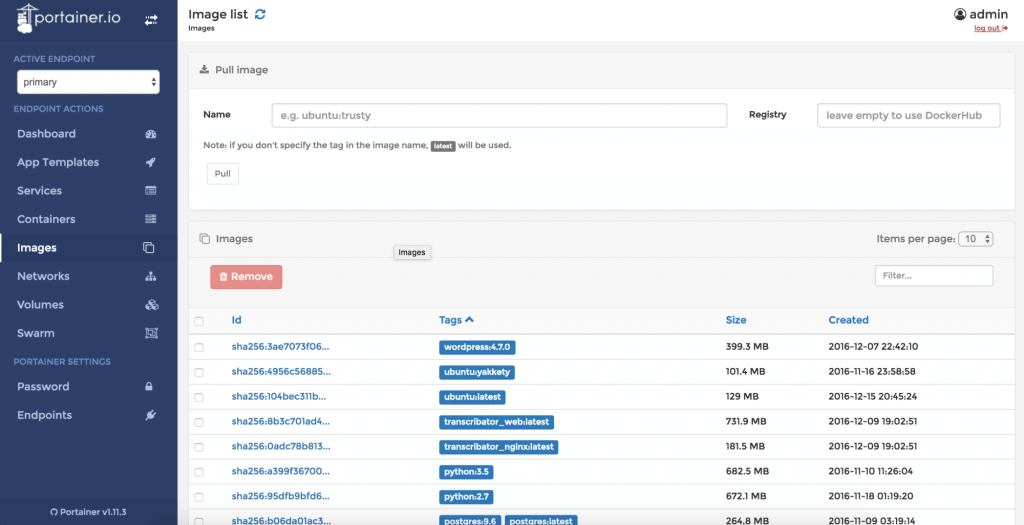Click the red Remove button
The height and width of the screenshot is (525, 1024).
246,277
